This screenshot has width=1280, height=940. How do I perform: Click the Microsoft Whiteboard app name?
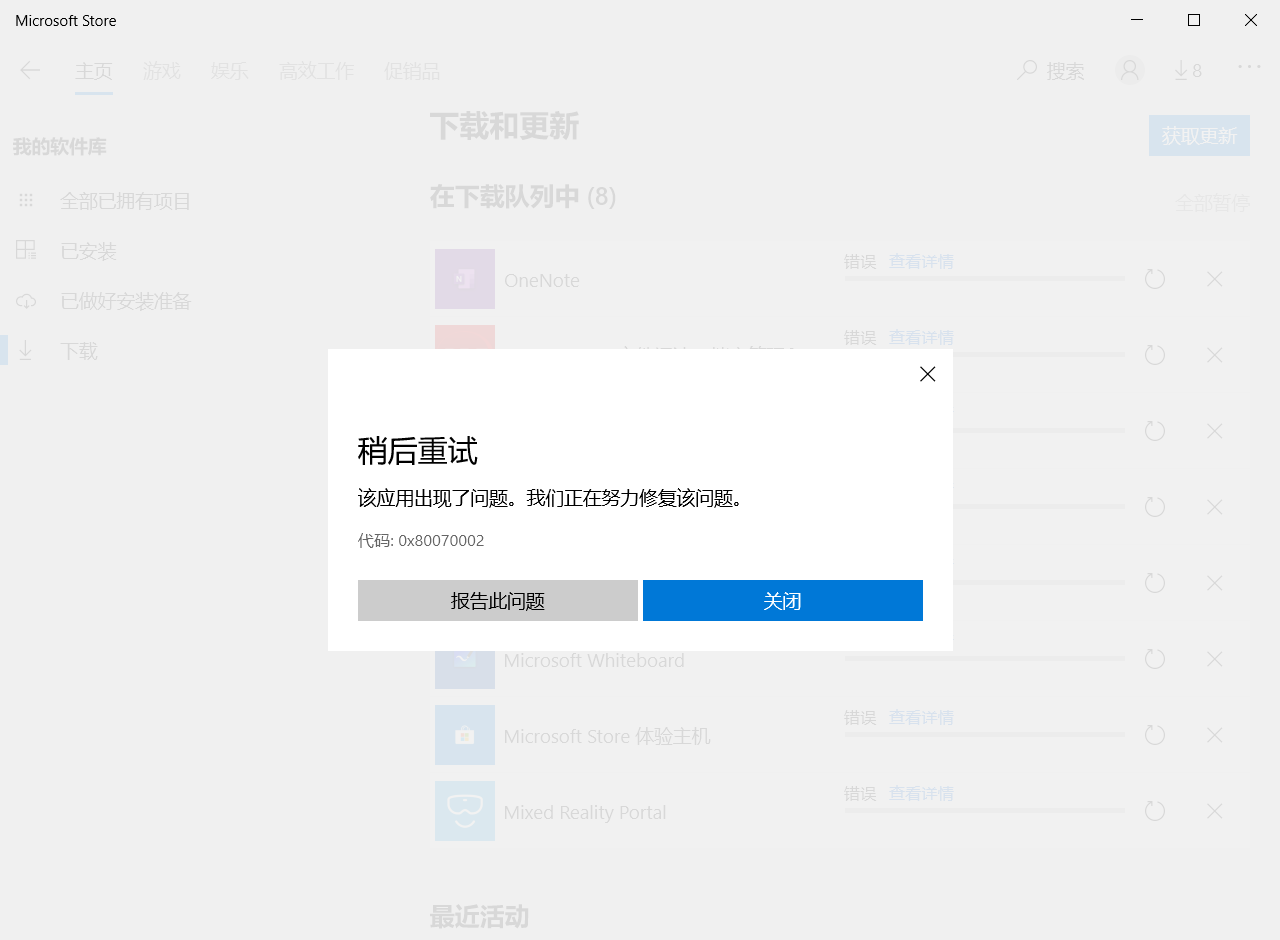click(594, 660)
